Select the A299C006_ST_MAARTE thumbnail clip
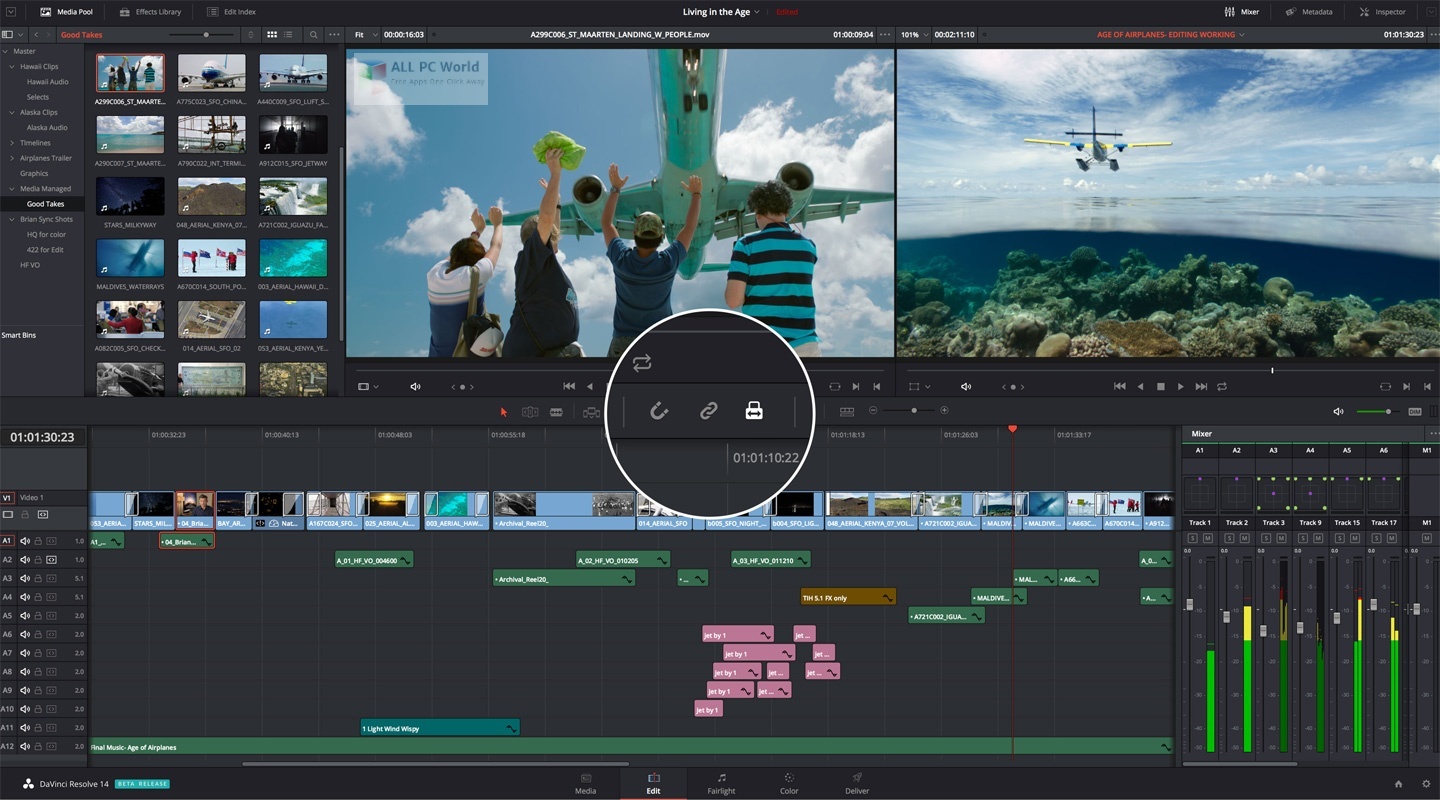The width and height of the screenshot is (1440, 800). pos(130,74)
